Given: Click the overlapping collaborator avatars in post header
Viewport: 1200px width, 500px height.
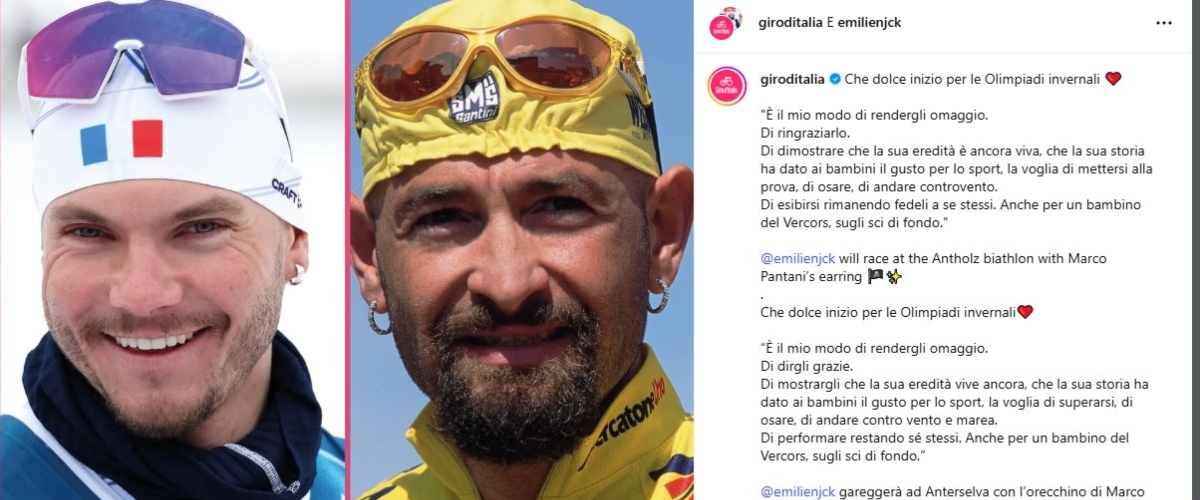Looking at the screenshot, I should tap(724, 22).
